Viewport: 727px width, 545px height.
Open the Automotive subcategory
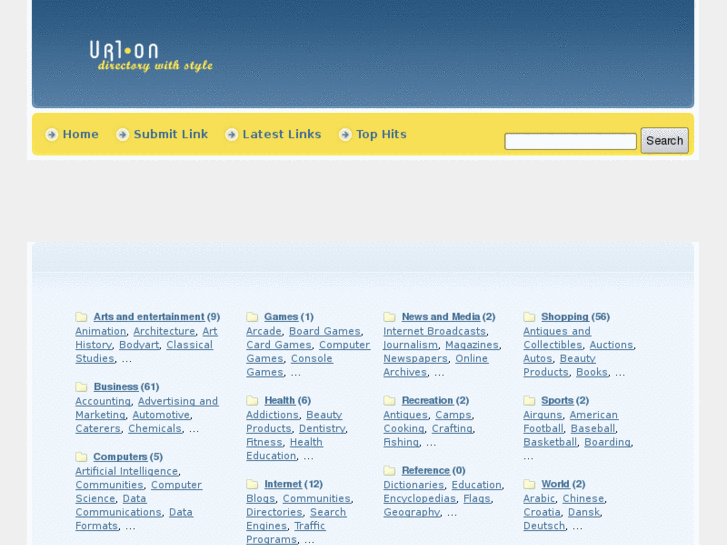(x=161, y=415)
